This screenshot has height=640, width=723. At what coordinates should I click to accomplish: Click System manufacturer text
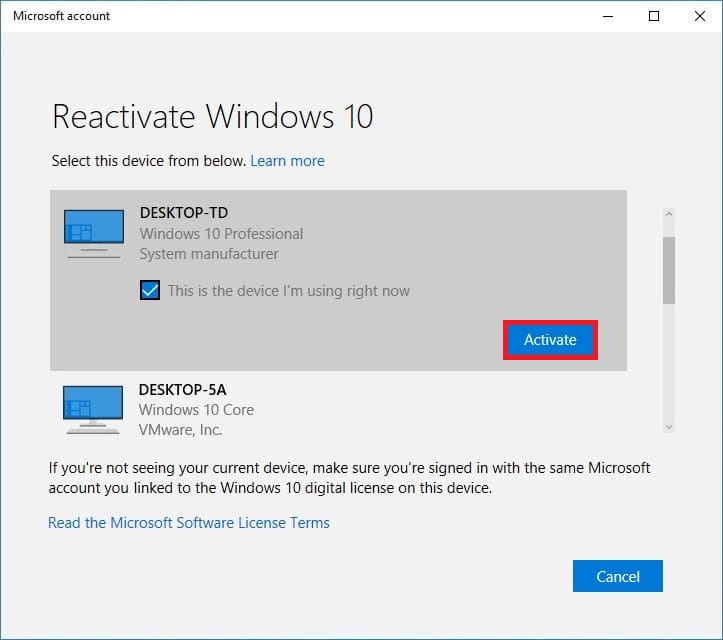point(209,254)
